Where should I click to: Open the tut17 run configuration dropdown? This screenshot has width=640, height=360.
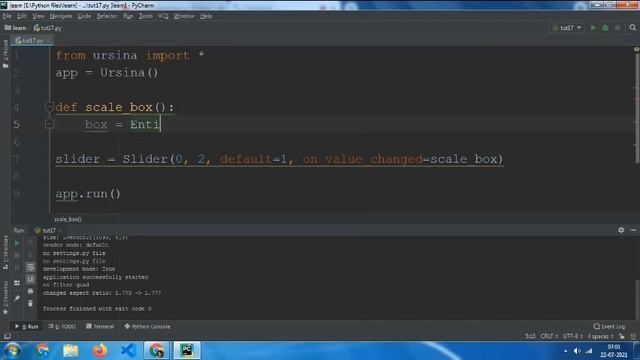567,28
